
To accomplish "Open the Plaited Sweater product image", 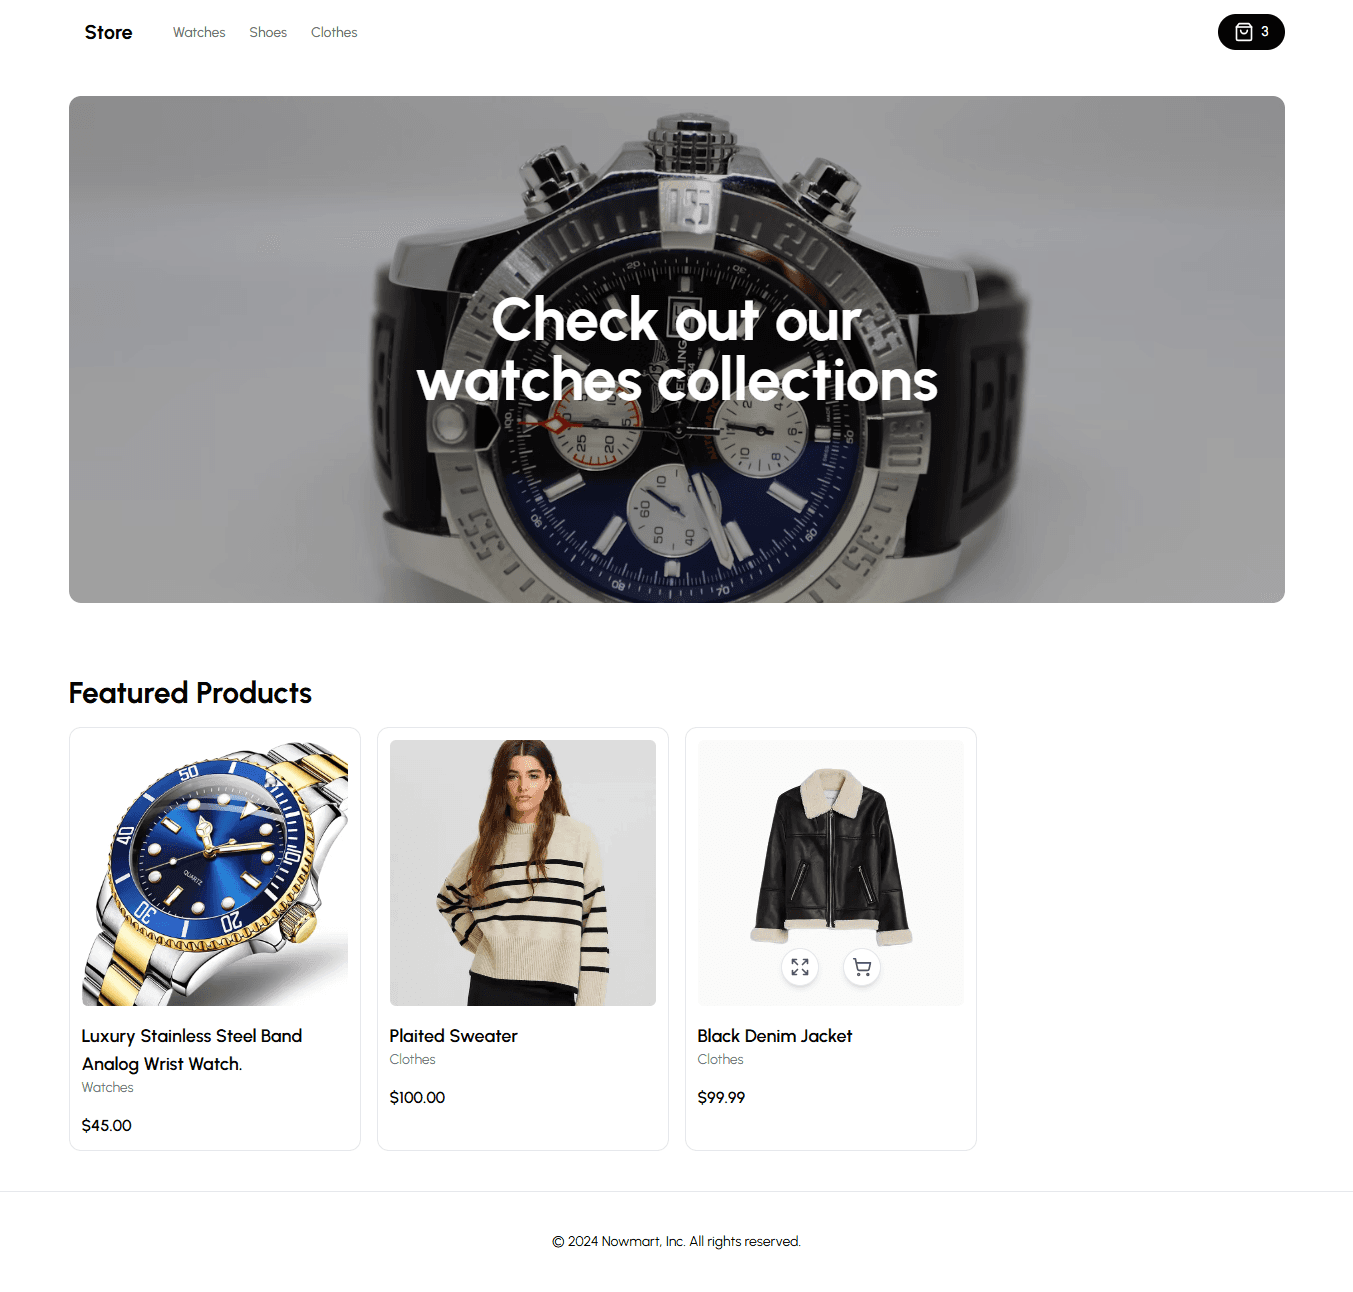I will click(x=523, y=873).
